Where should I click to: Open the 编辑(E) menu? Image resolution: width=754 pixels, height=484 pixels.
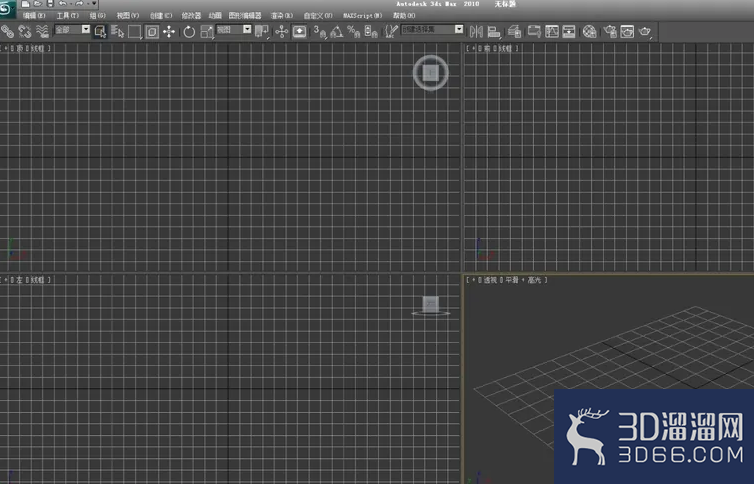[34, 15]
